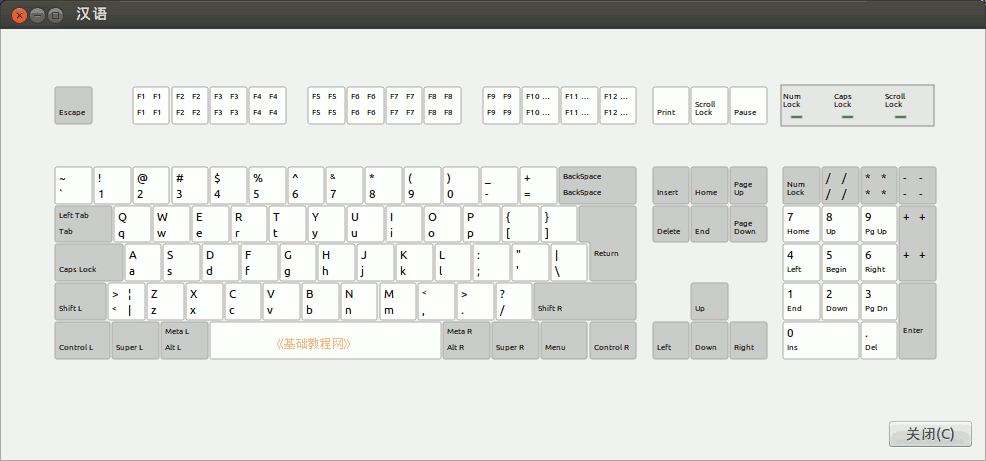This screenshot has width=986, height=461.
Task: Click the Left Tab key
Action: pyautogui.click(x=84, y=224)
